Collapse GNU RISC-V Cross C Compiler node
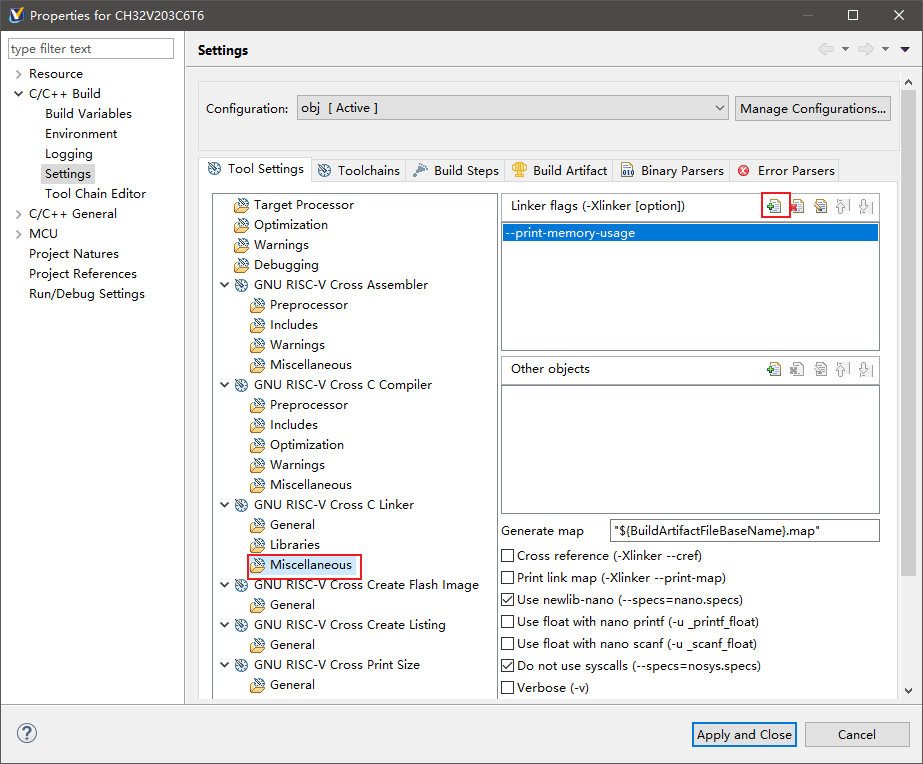This screenshot has height=764, width=923. (x=224, y=385)
